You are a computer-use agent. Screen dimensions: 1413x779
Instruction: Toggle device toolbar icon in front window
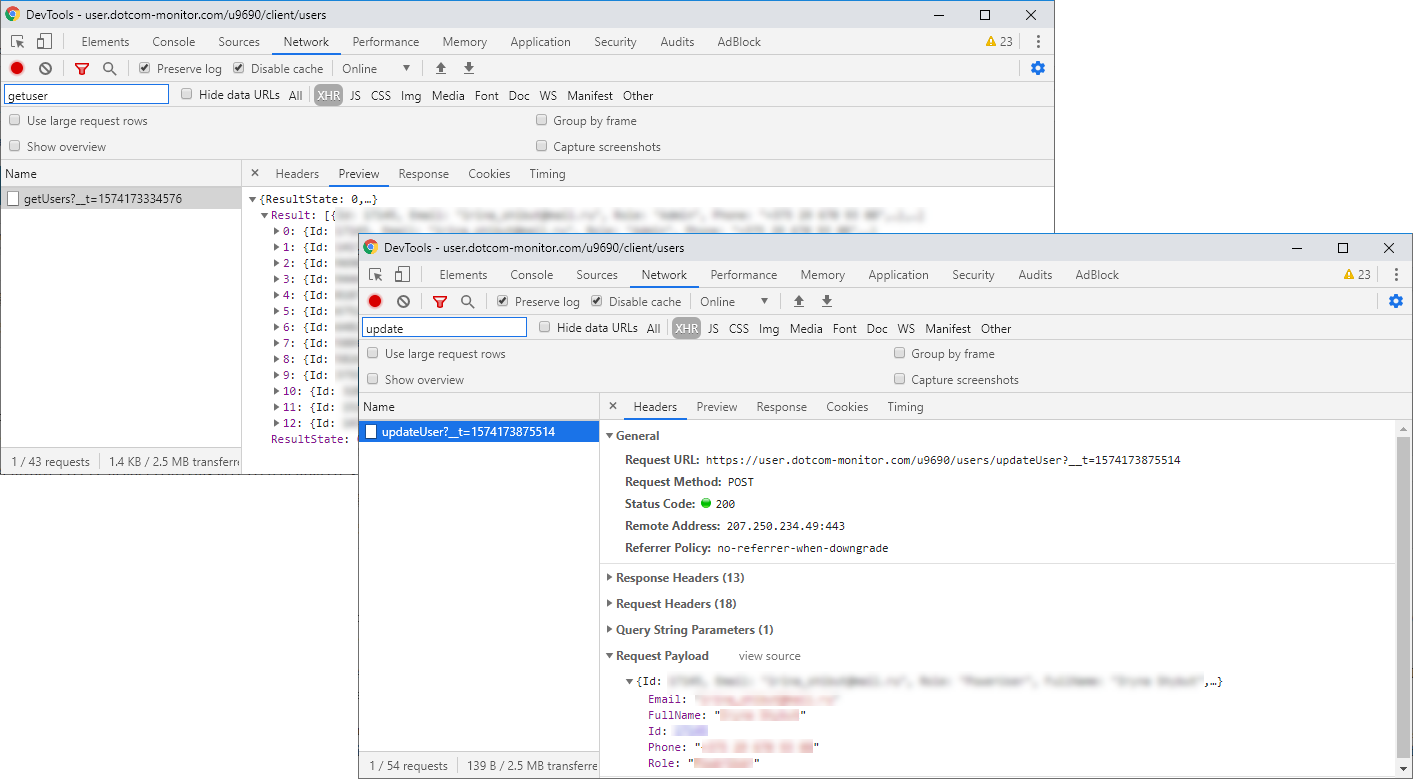point(402,275)
